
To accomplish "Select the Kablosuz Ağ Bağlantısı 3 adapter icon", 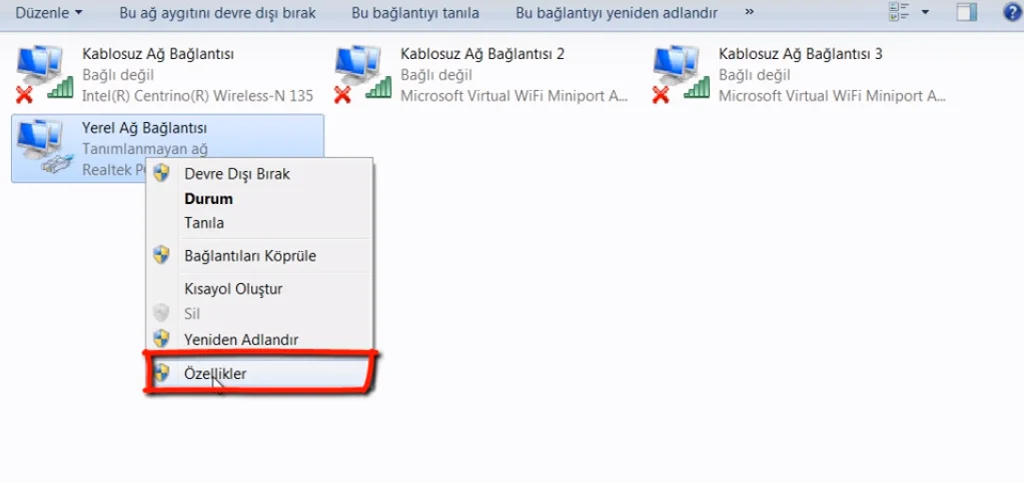I will [681, 74].
